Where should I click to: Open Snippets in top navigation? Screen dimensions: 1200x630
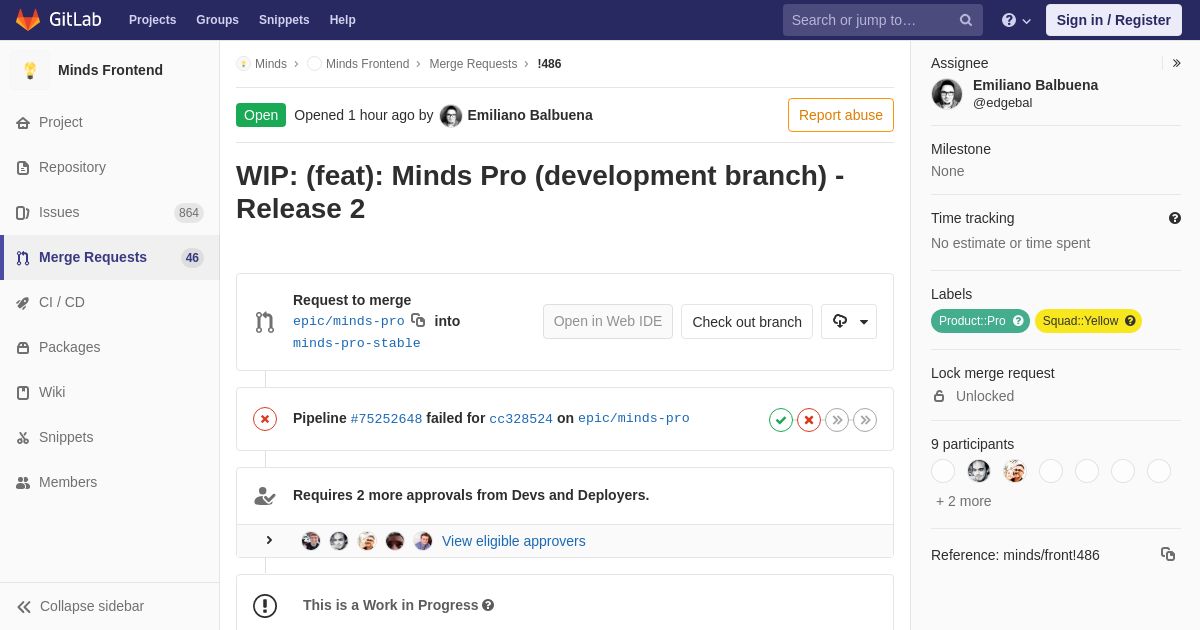284,20
